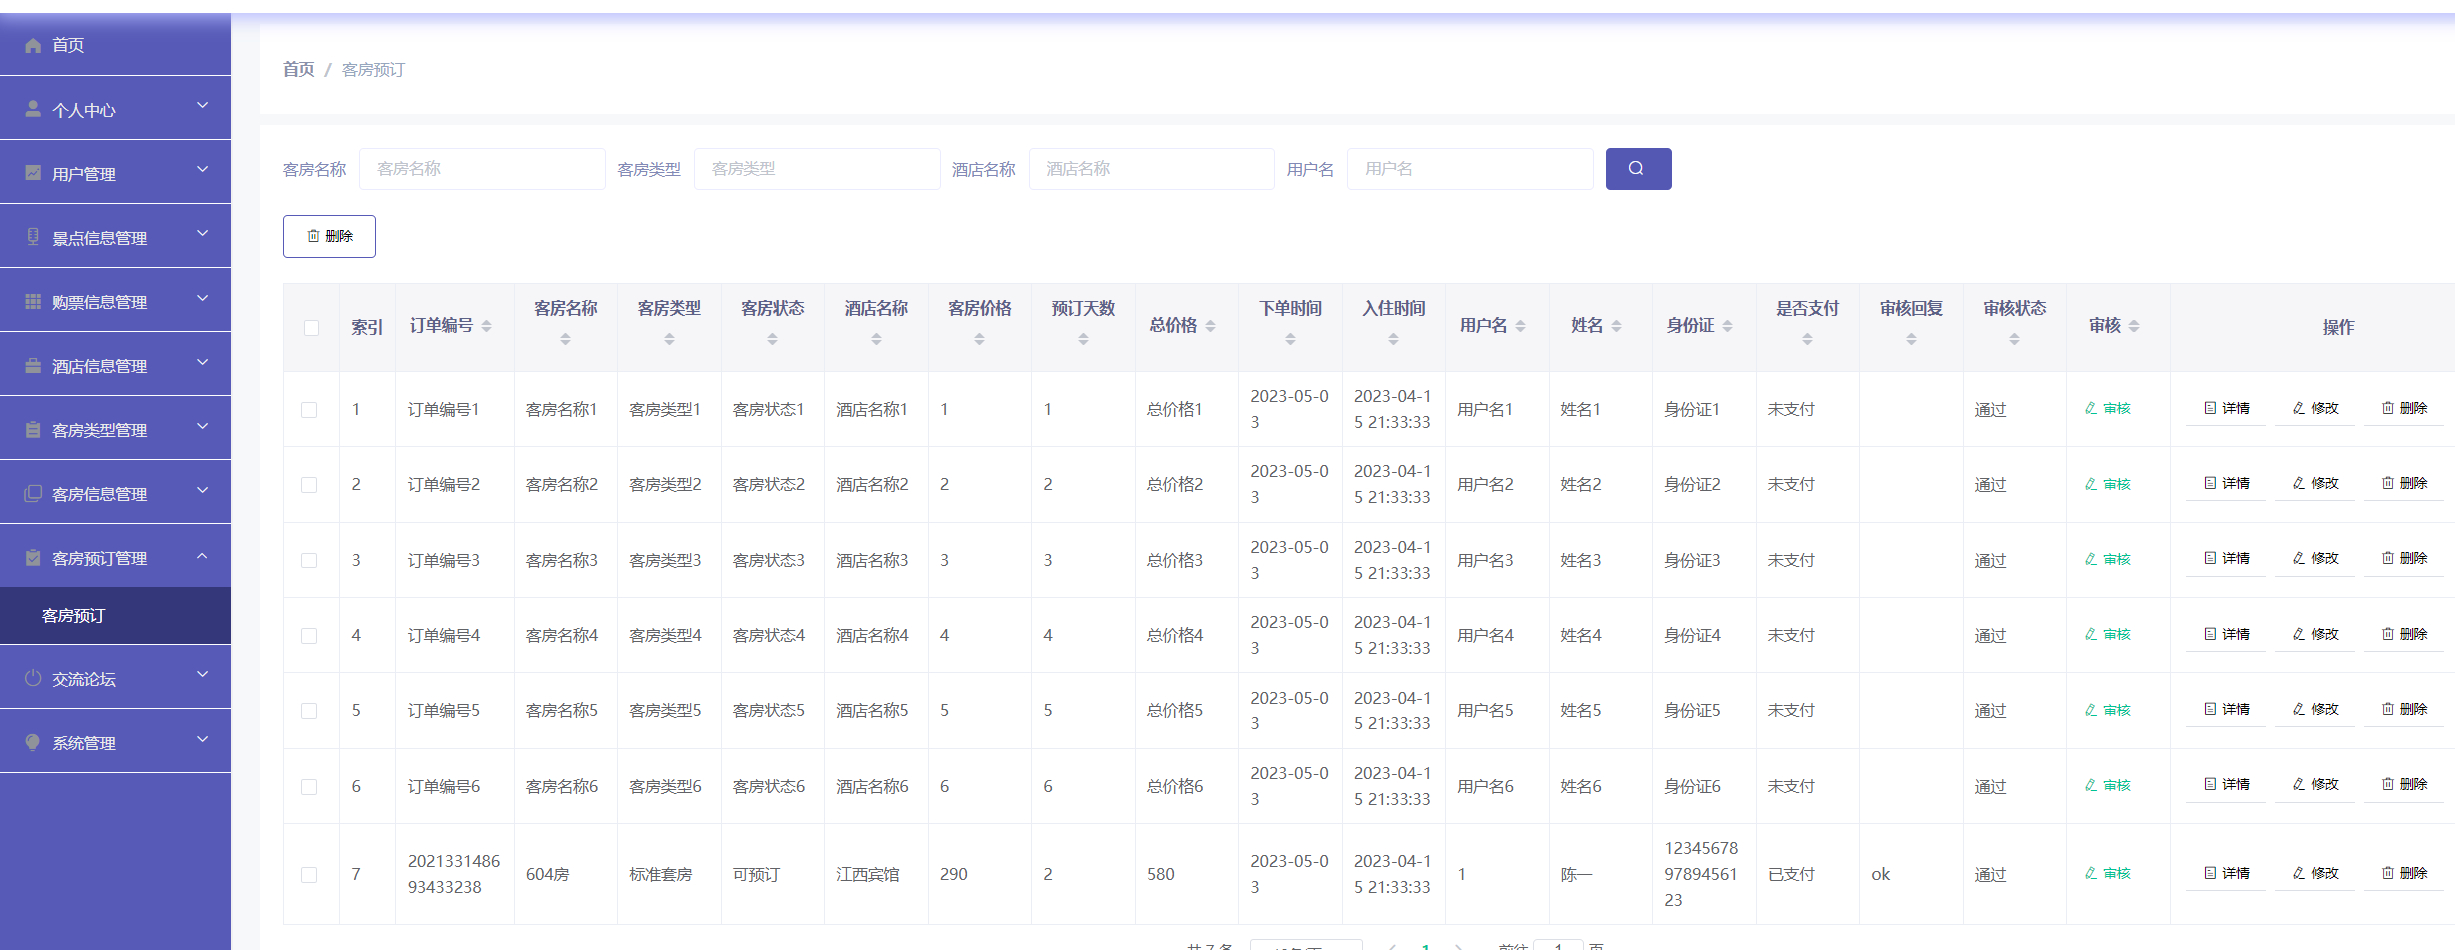Focus the 客房名称 search field
2455x950 pixels.
482,169
